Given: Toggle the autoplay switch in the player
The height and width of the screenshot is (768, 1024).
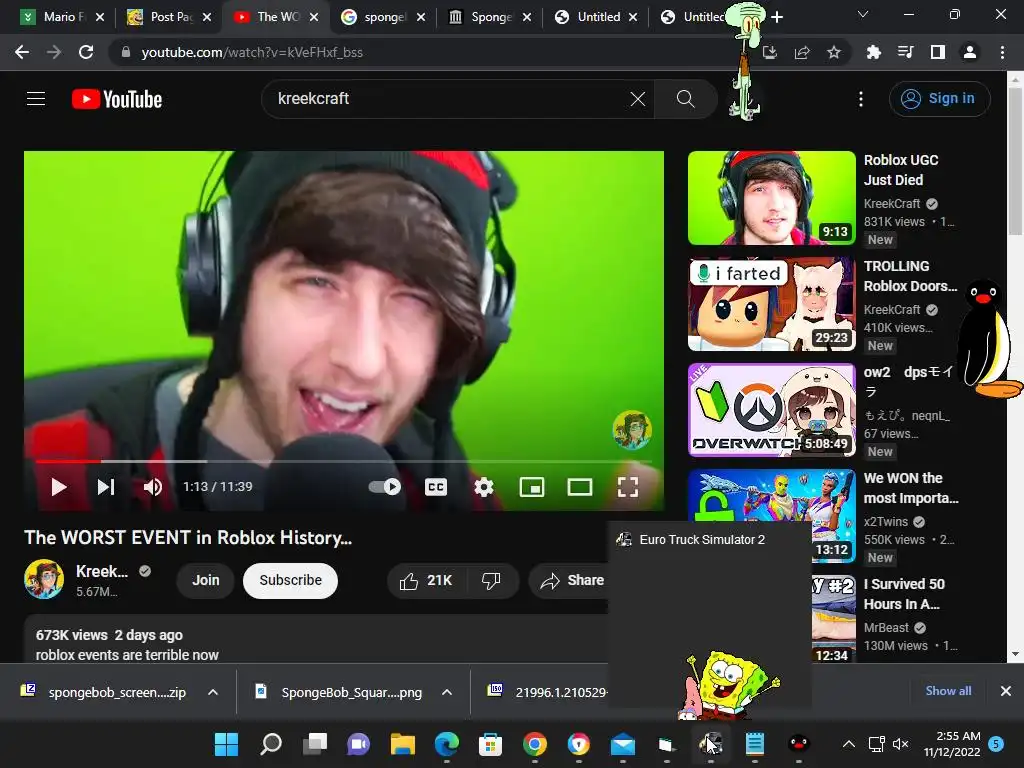Looking at the screenshot, I should pyautogui.click(x=385, y=487).
